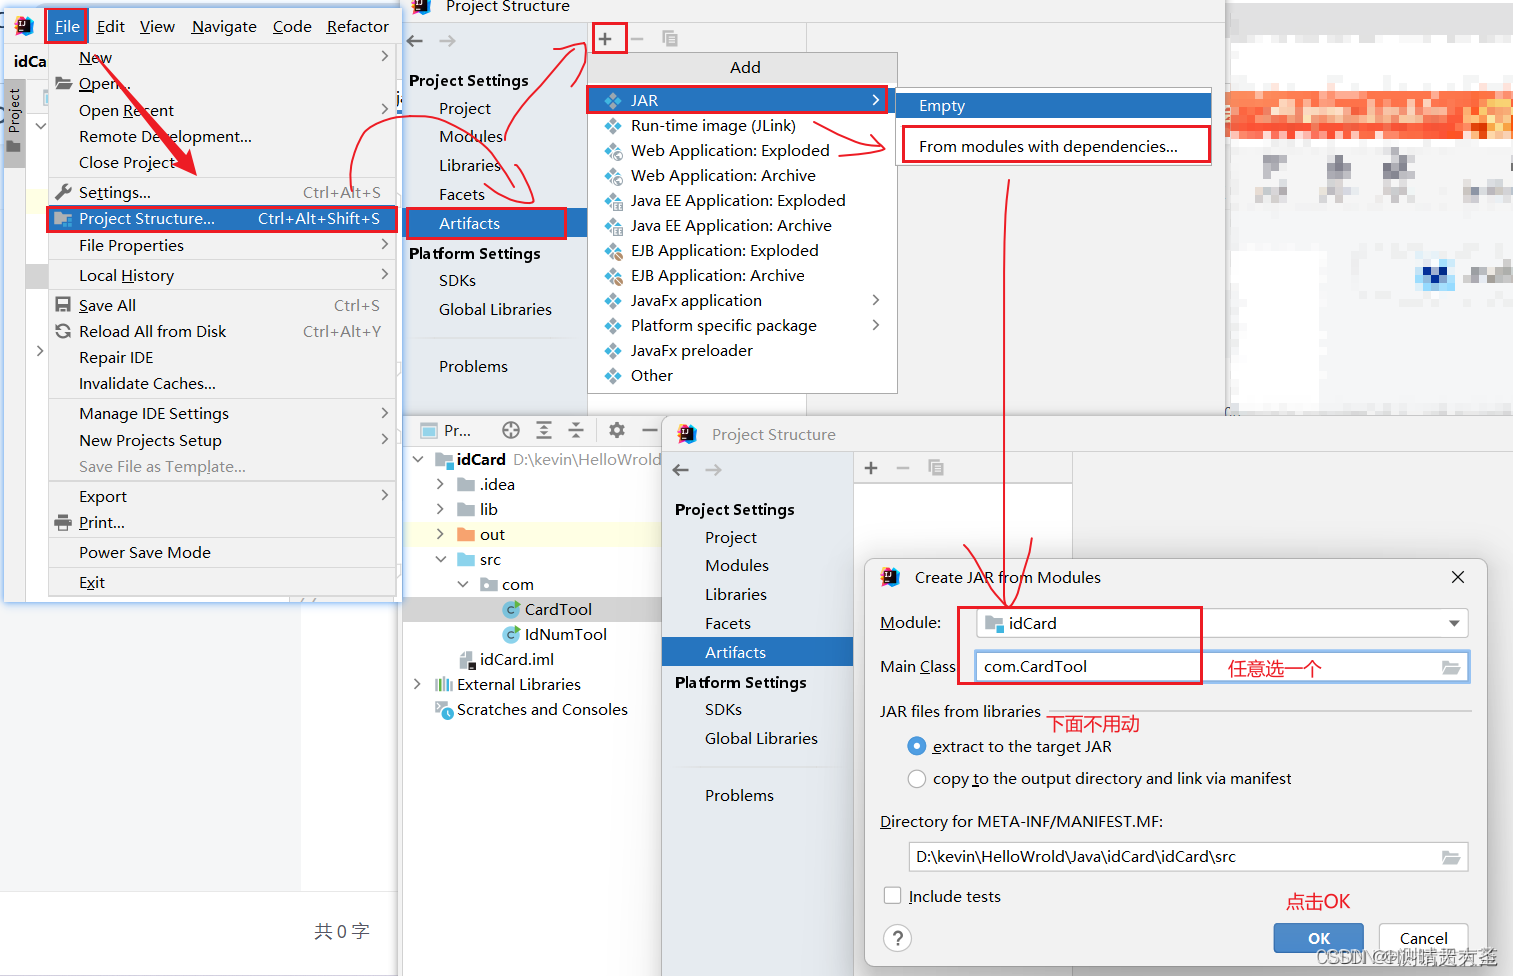This screenshot has height=976, width=1513.
Task: Open the File menu
Action: [67, 26]
